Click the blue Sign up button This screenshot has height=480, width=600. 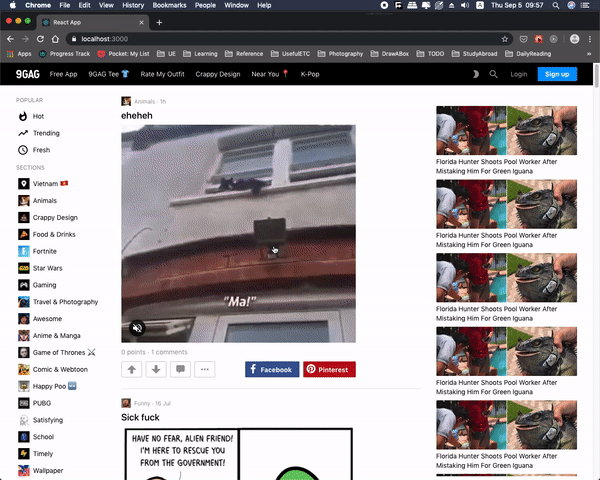click(x=557, y=74)
